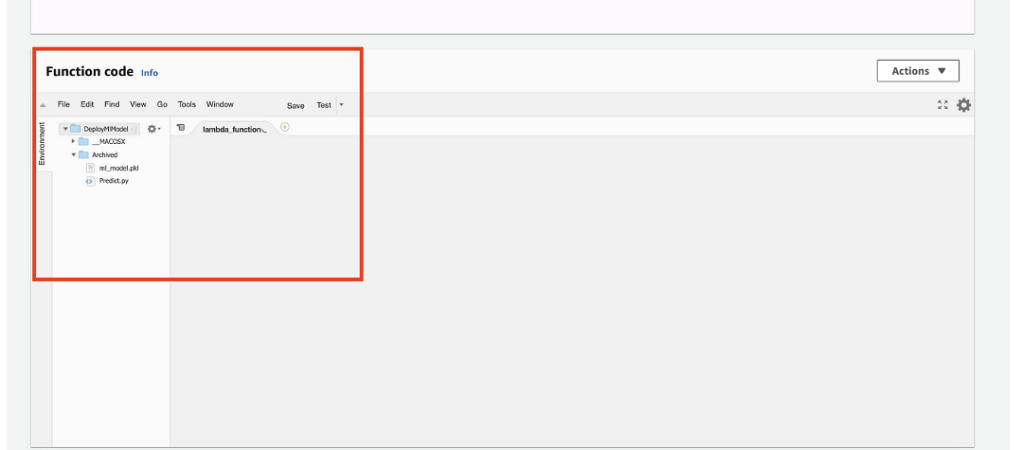Open the dropdown arrow next to Test
Image resolution: width=1023 pixels, height=450 pixels.
click(341, 105)
